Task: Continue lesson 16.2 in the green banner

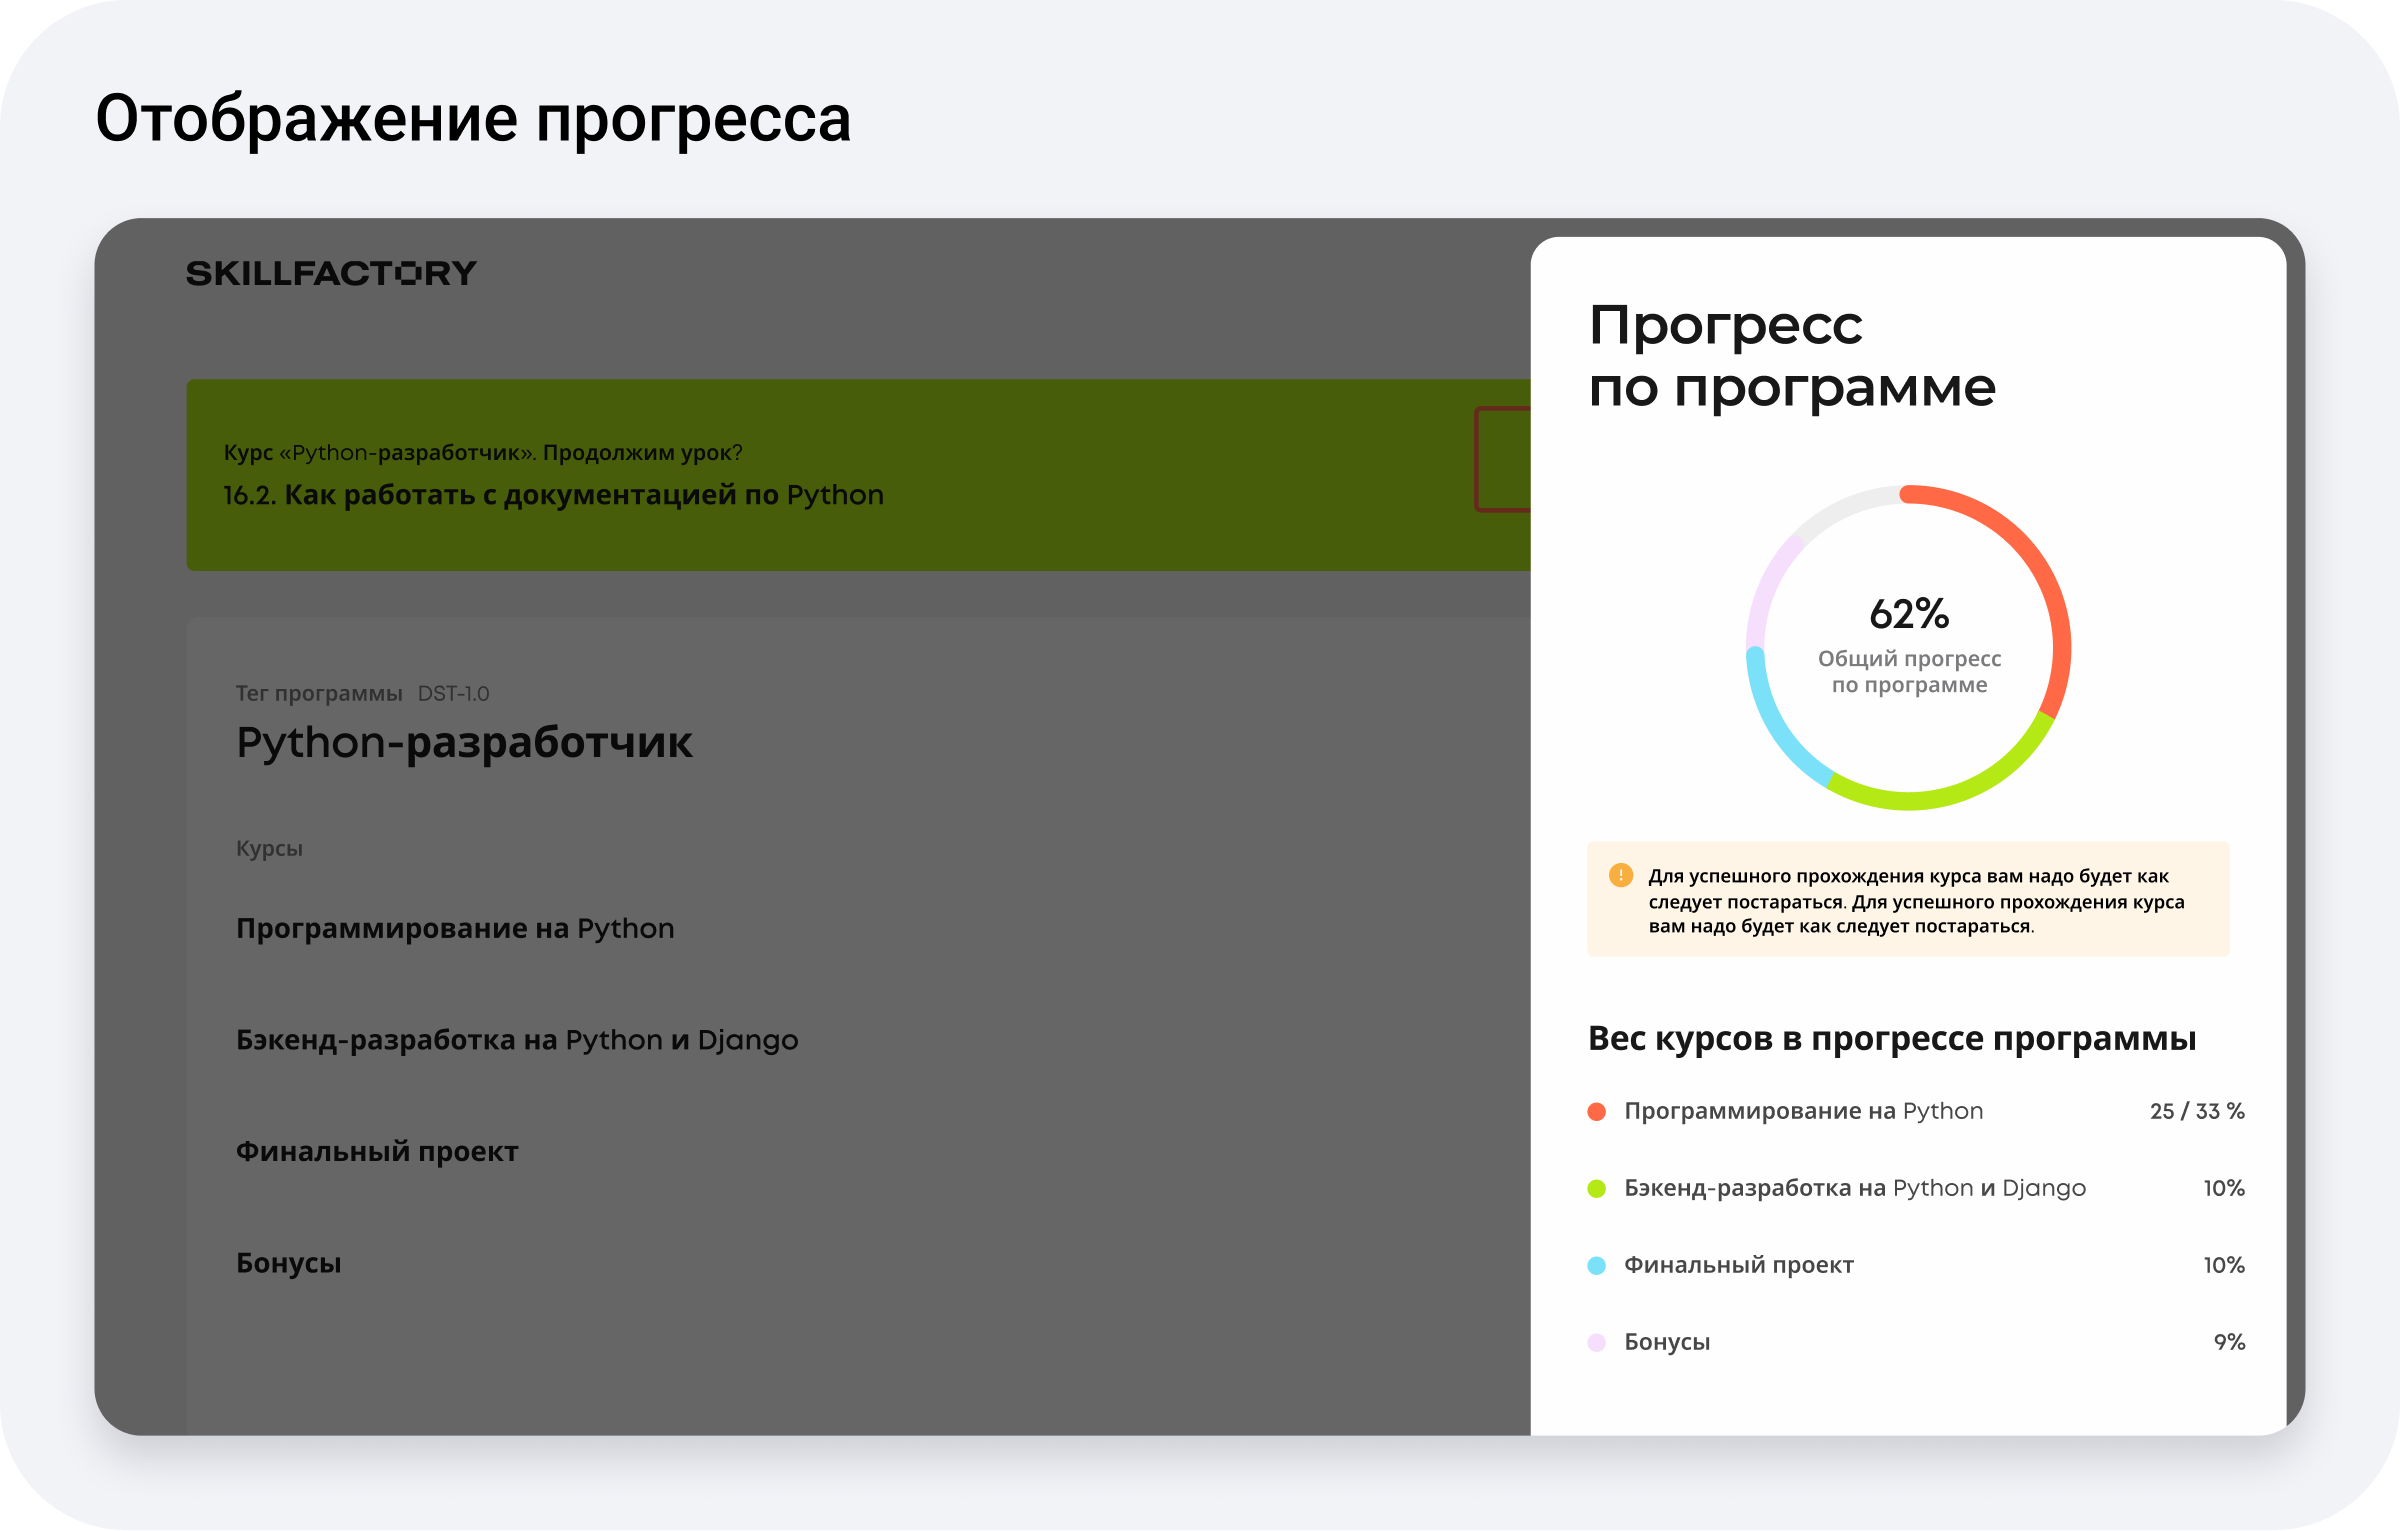Action: pyautogui.click(x=553, y=494)
